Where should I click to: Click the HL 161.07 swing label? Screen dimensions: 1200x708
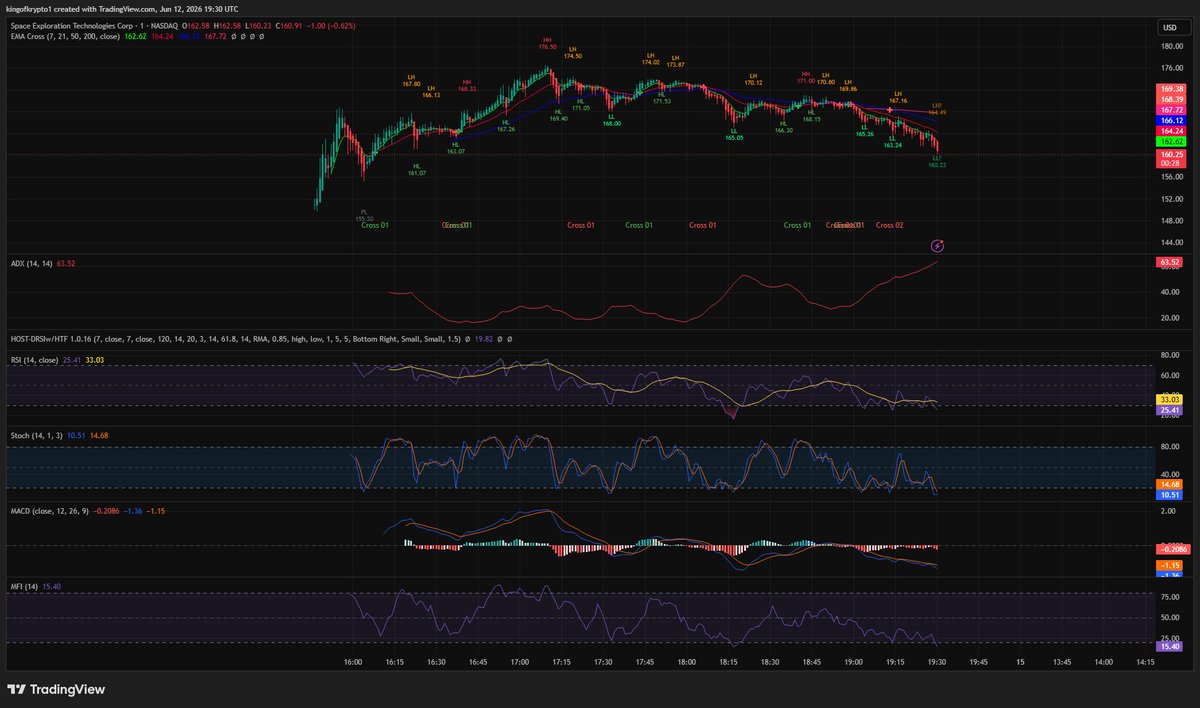click(x=417, y=170)
